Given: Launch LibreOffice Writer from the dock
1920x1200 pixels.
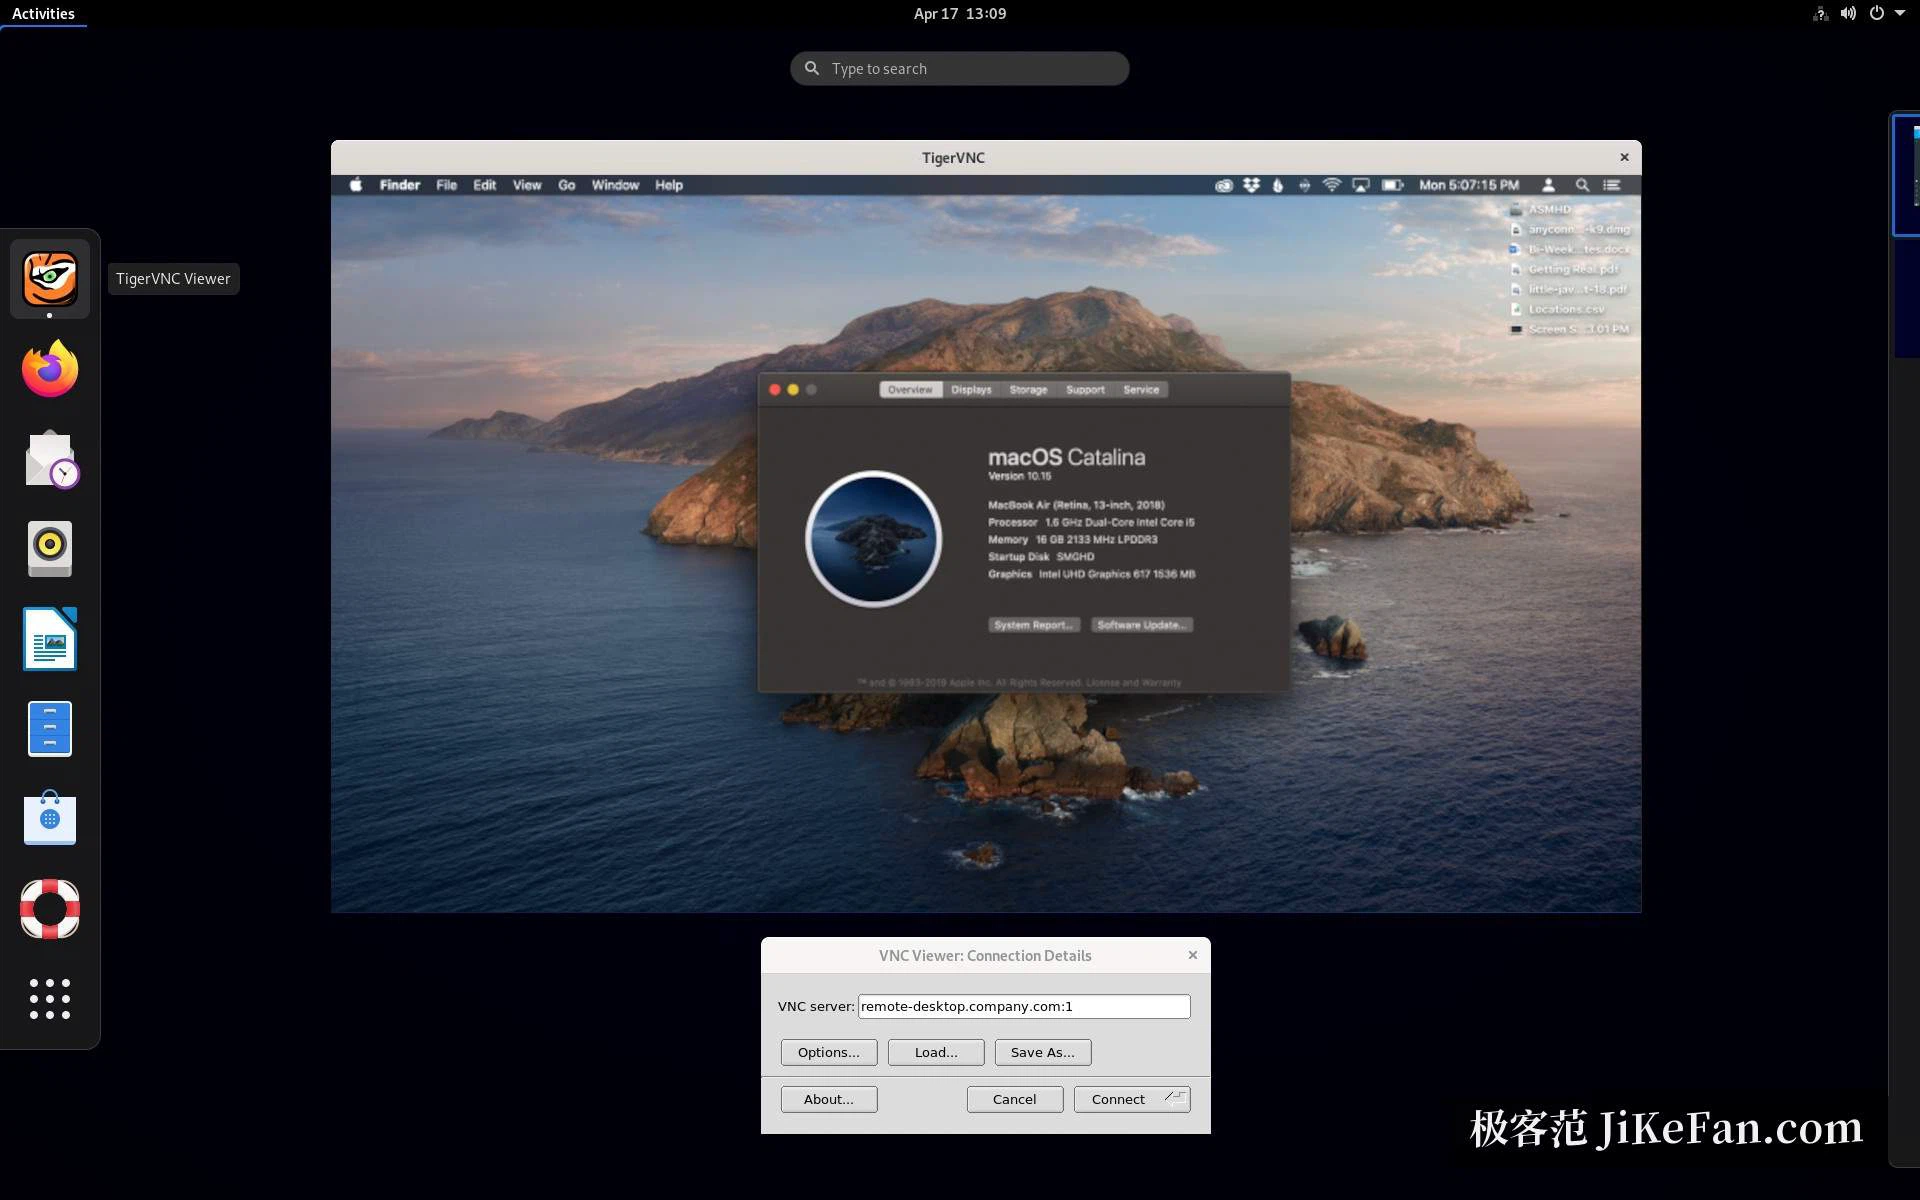Looking at the screenshot, I should (x=50, y=639).
